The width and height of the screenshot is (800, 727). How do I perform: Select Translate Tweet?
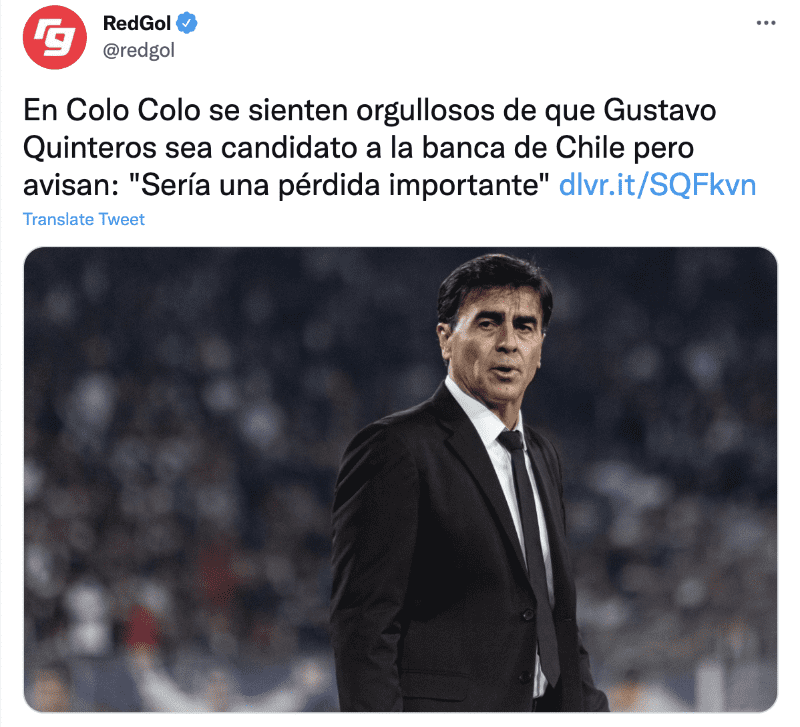click(84, 219)
